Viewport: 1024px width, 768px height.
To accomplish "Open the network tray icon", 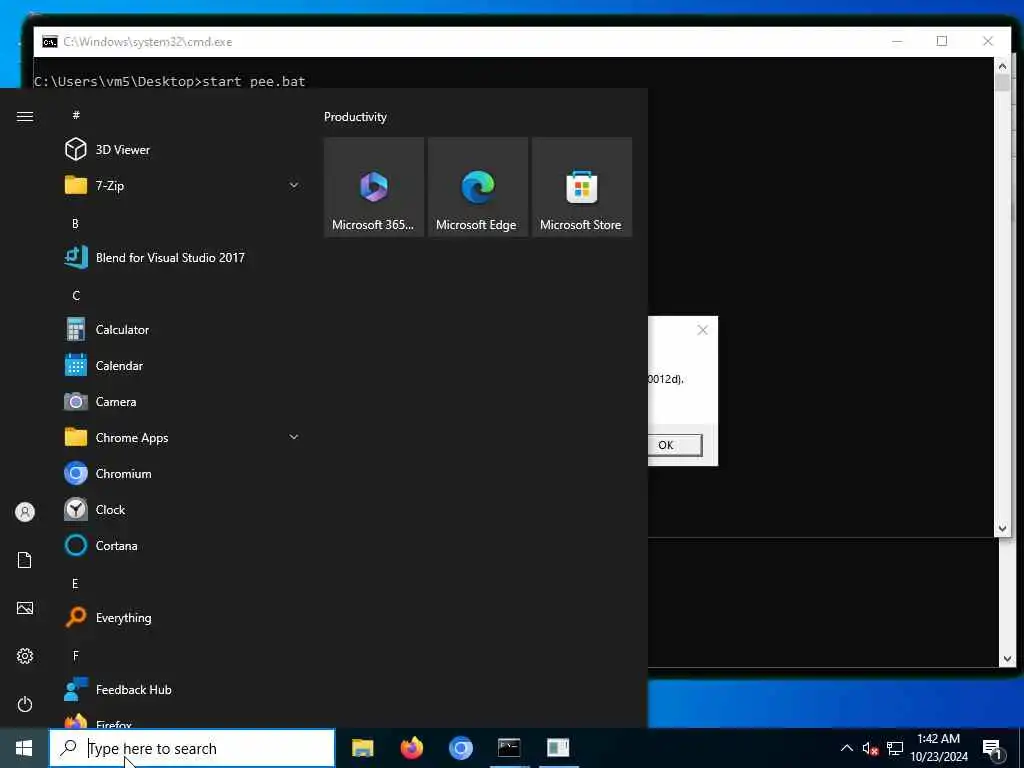I will 895,748.
